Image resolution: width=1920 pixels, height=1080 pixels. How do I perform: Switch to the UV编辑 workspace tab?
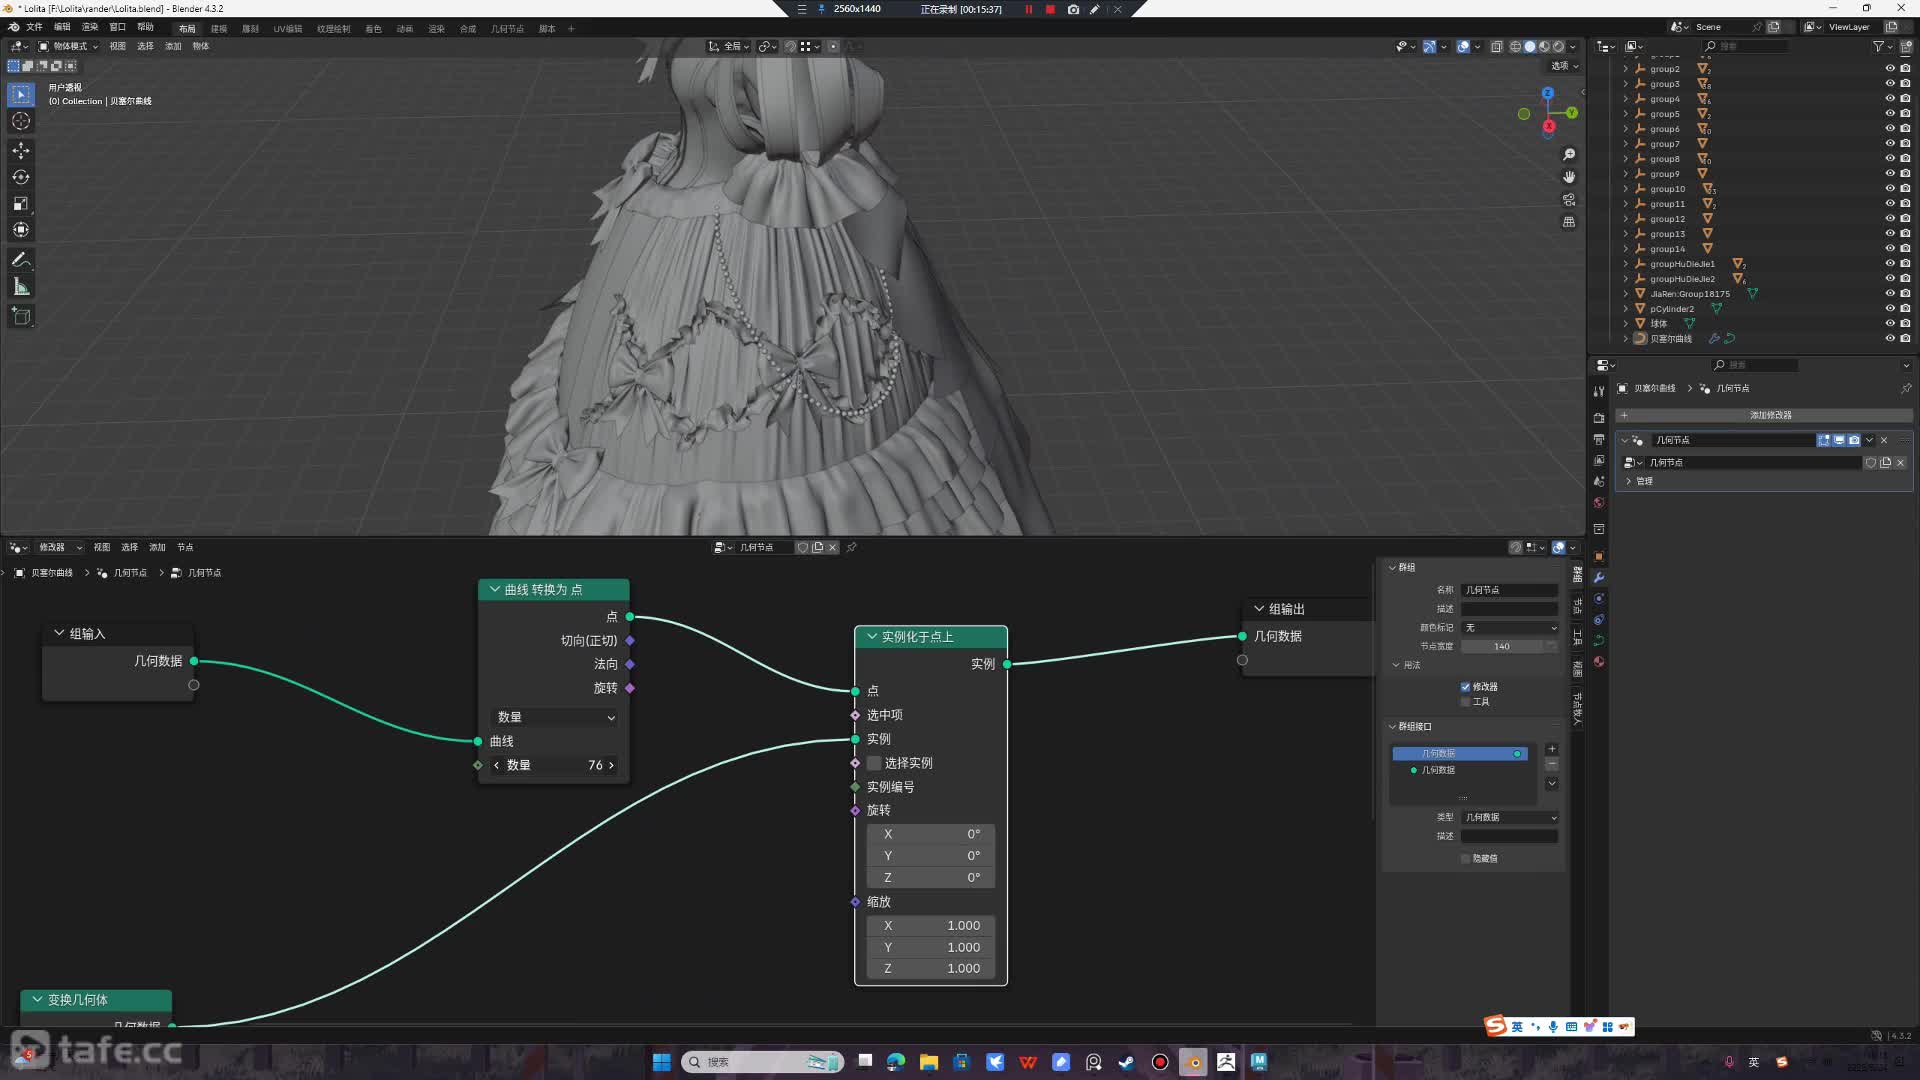pyautogui.click(x=288, y=29)
